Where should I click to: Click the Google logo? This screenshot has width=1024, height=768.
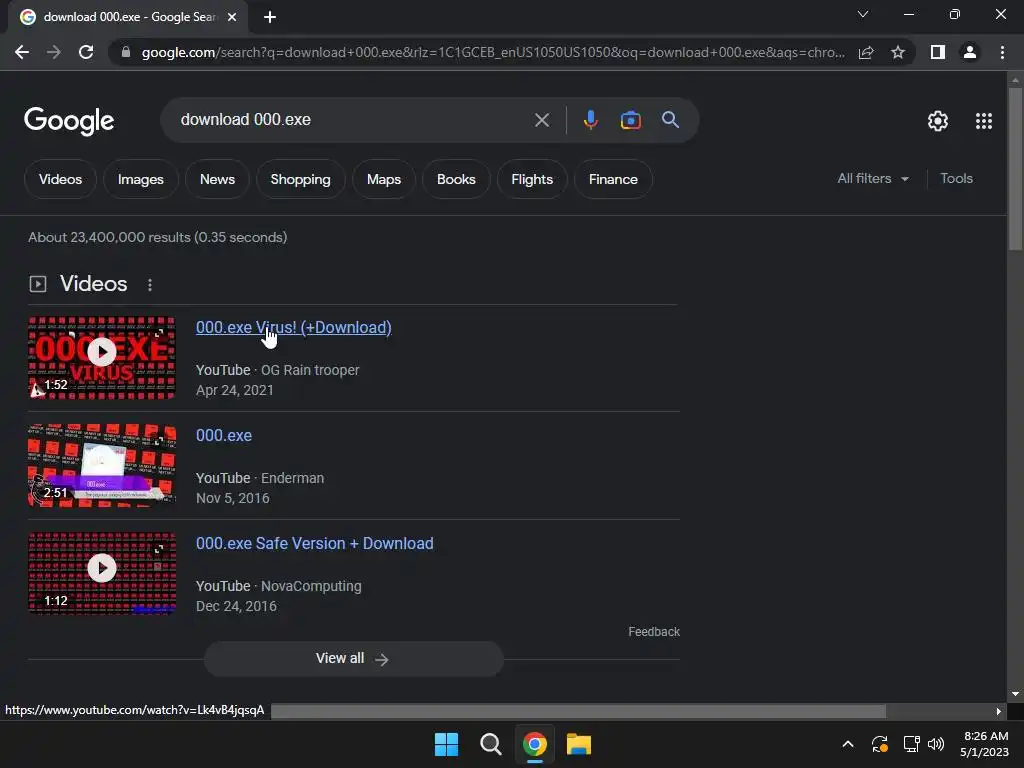(x=69, y=121)
